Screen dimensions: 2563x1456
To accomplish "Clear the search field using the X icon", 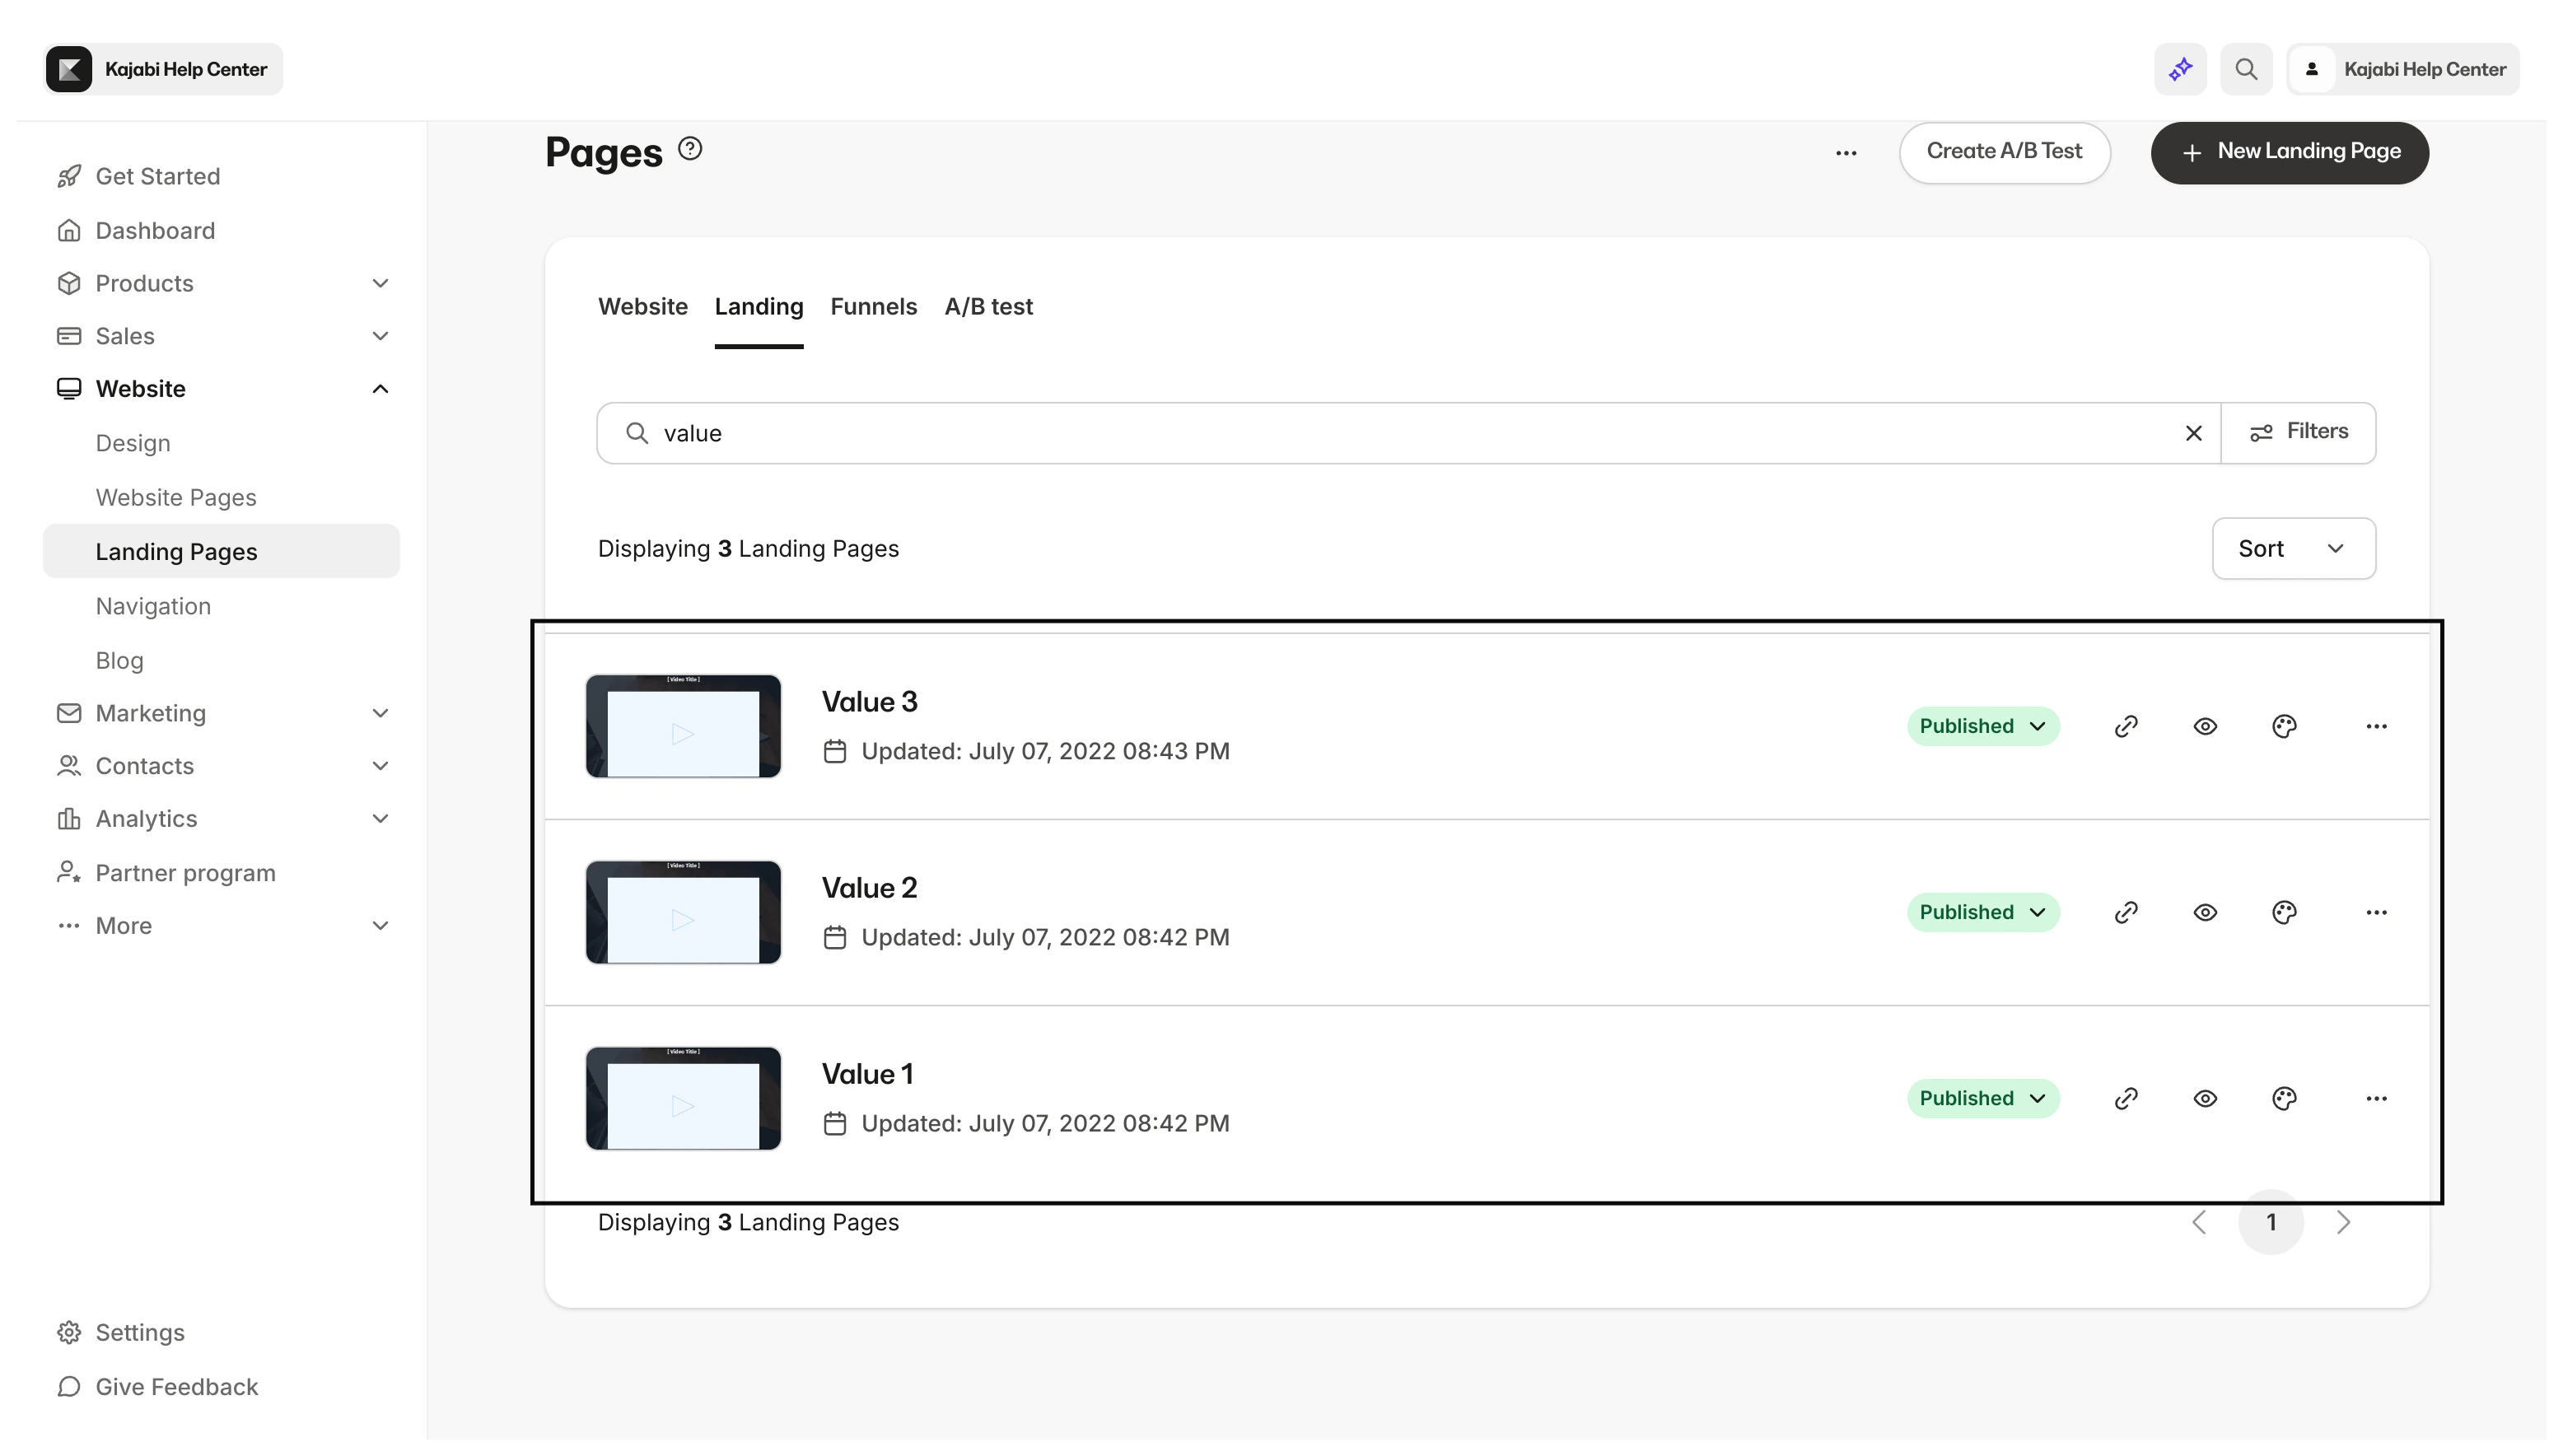I will coord(2194,432).
